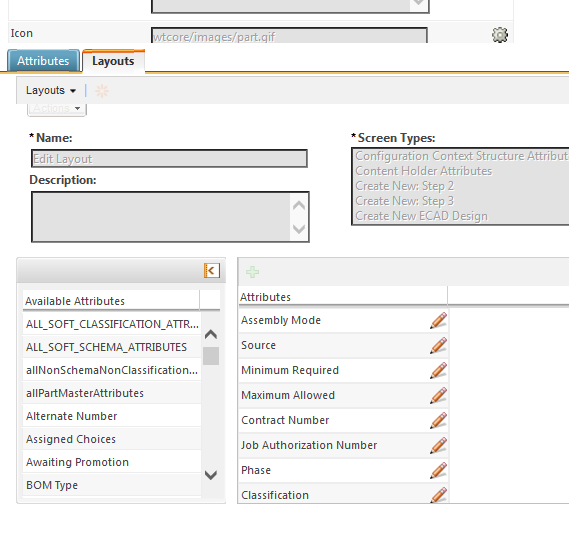Viewport: 569px width, 539px height.
Task: Select allPartMasterAttributes available attribute
Action: pyautogui.click(x=112, y=393)
